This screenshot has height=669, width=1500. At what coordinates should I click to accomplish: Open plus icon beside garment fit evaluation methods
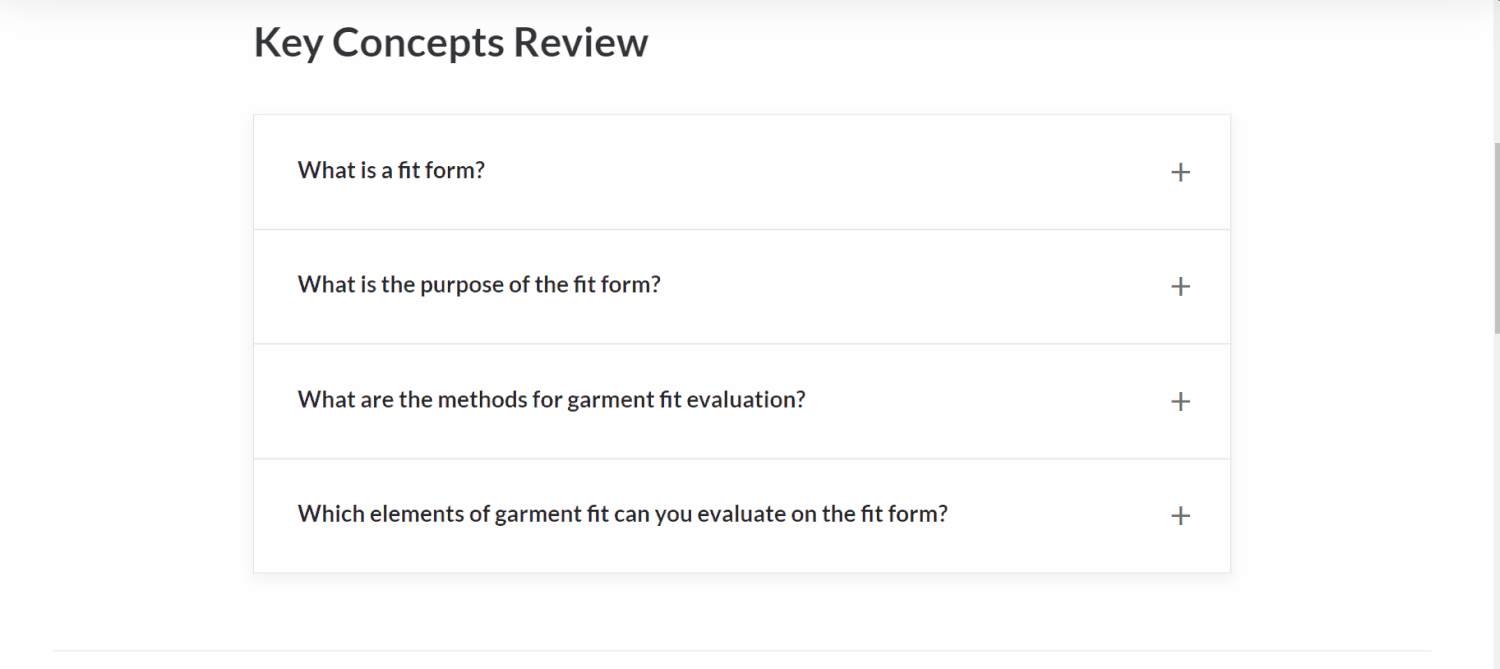(1180, 402)
